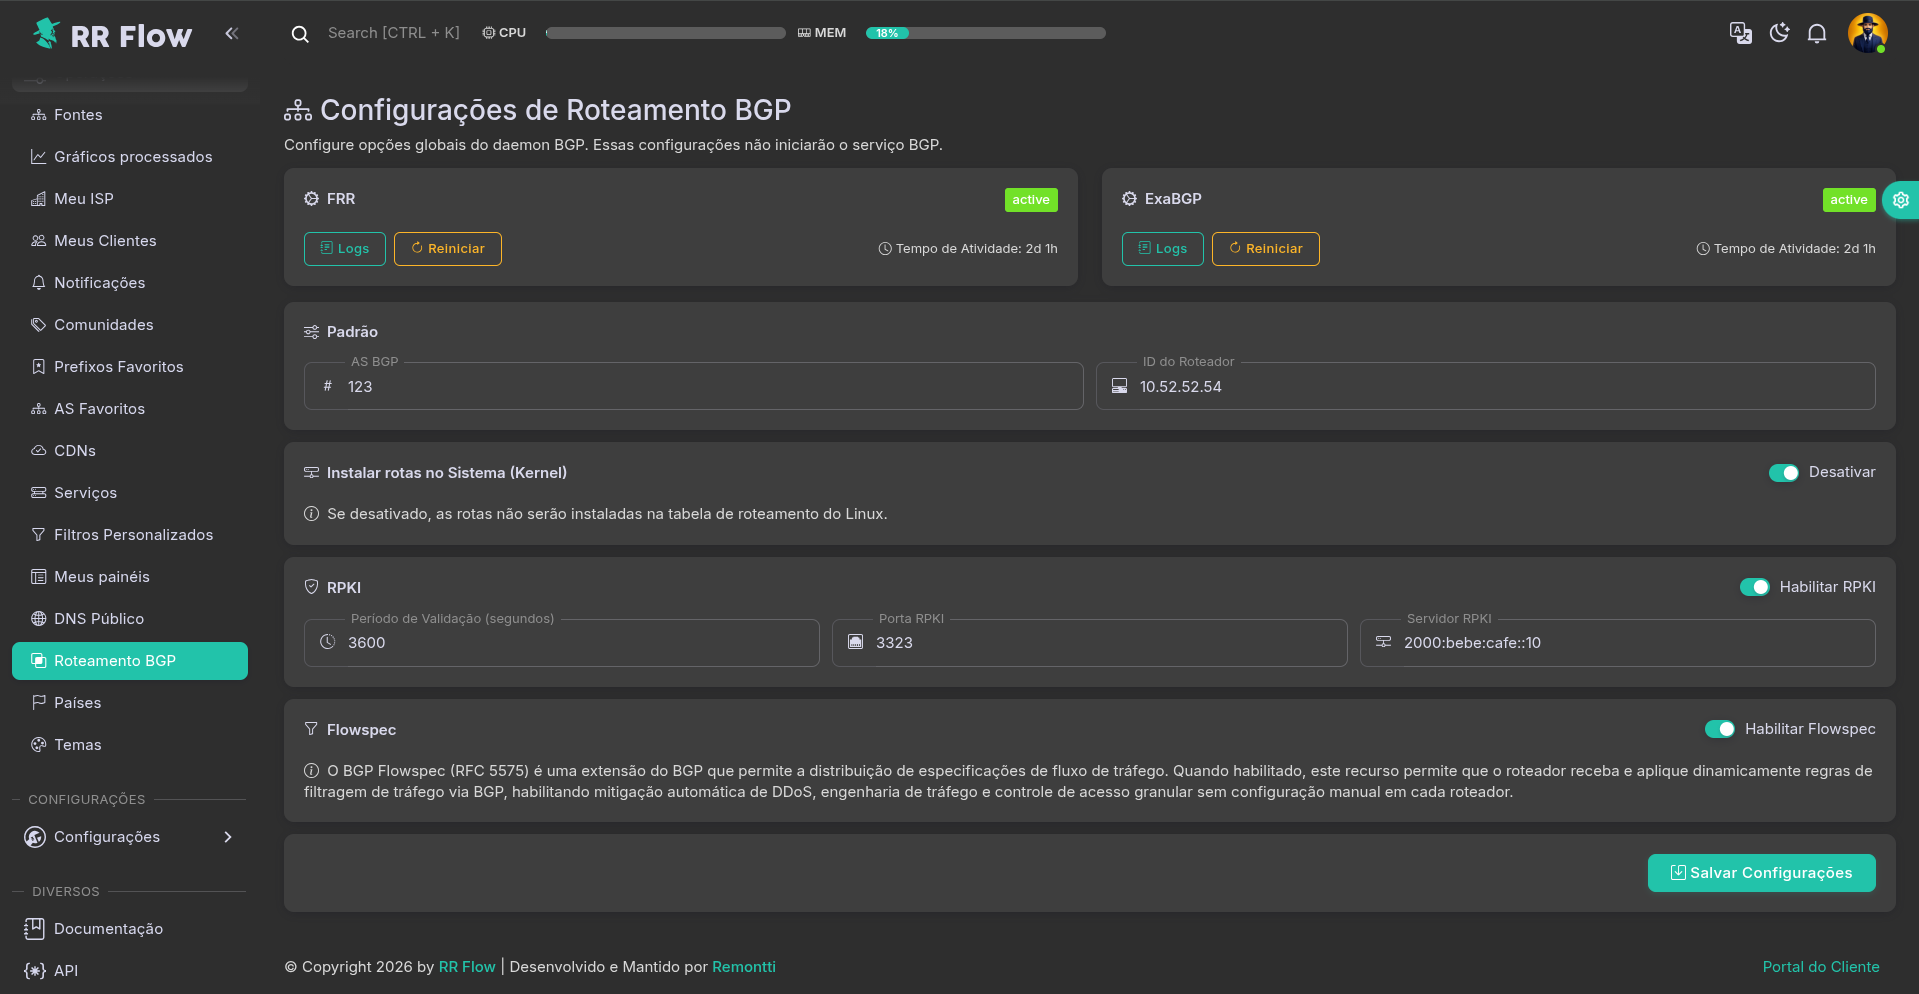The width and height of the screenshot is (1919, 994).
Task: Toggle dark mode moon icon
Action: 1779,33
